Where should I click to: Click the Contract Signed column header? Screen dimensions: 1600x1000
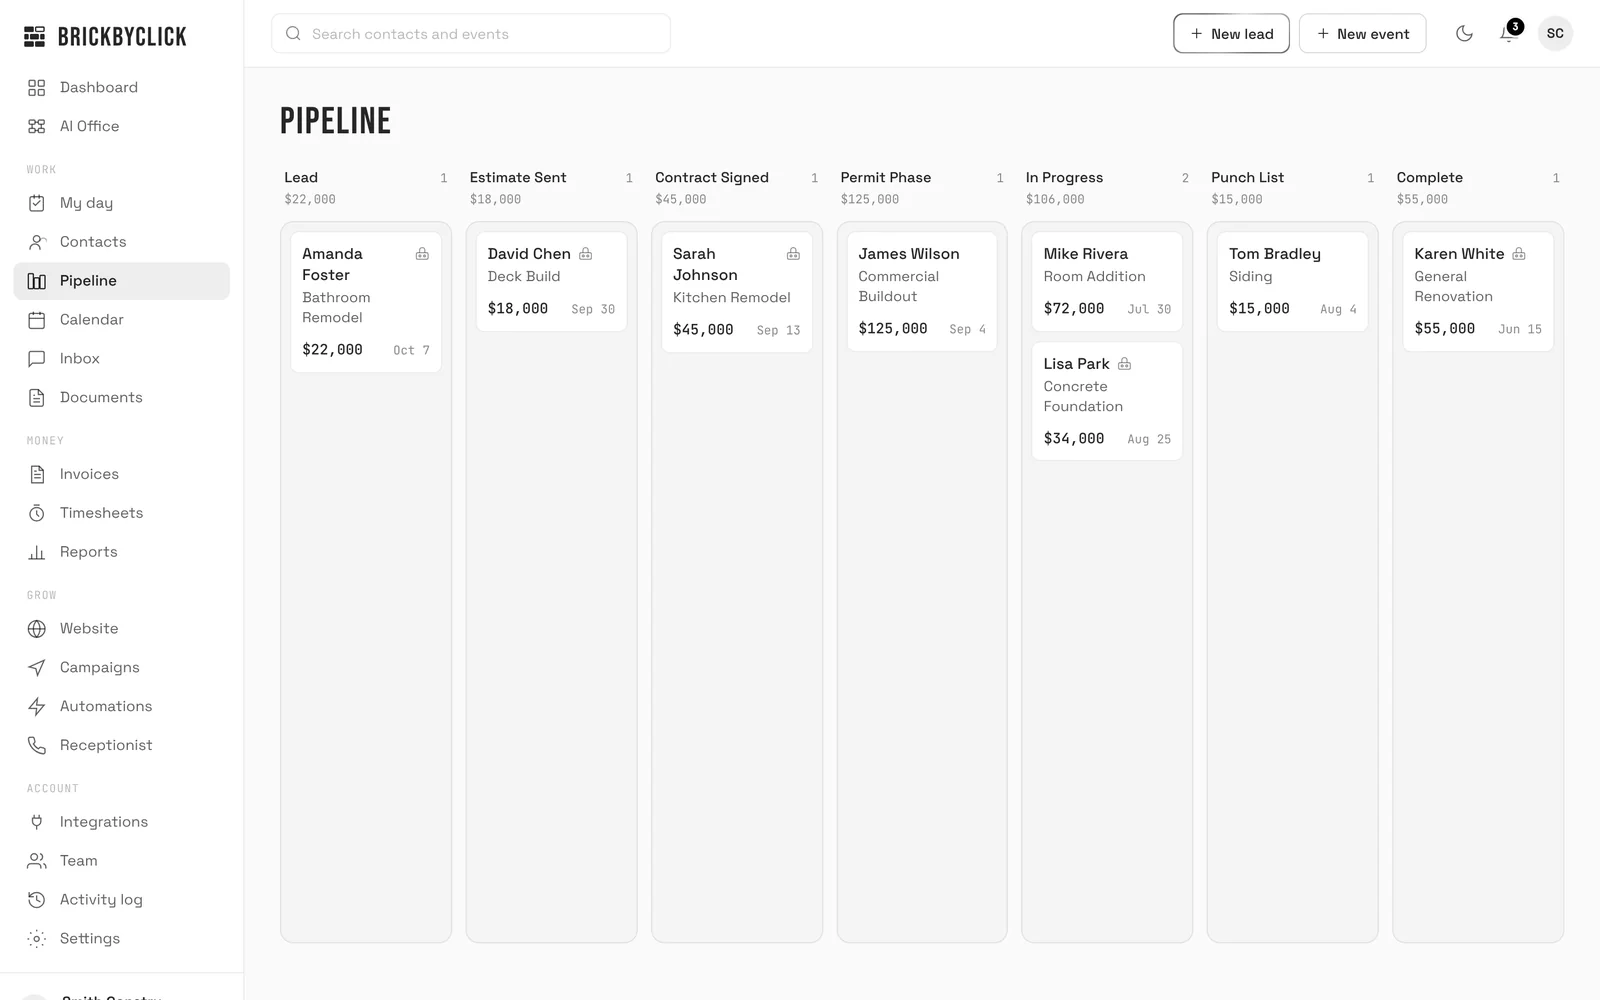coord(712,178)
